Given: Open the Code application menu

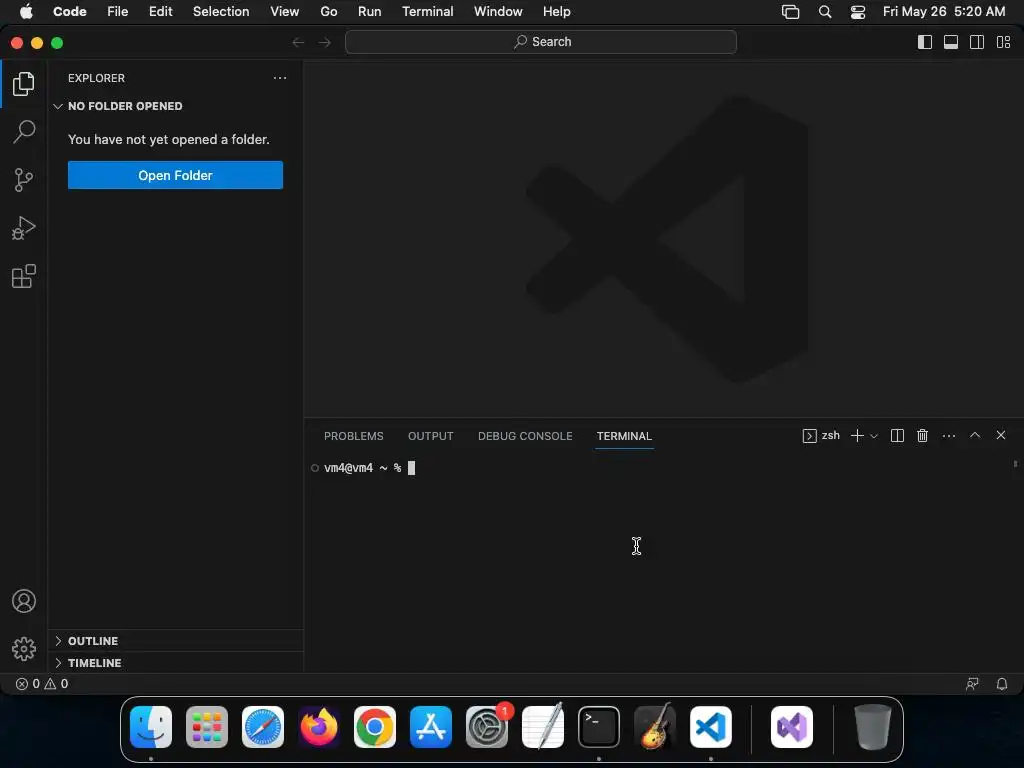Looking at the screenshot, I should (69, 12).
